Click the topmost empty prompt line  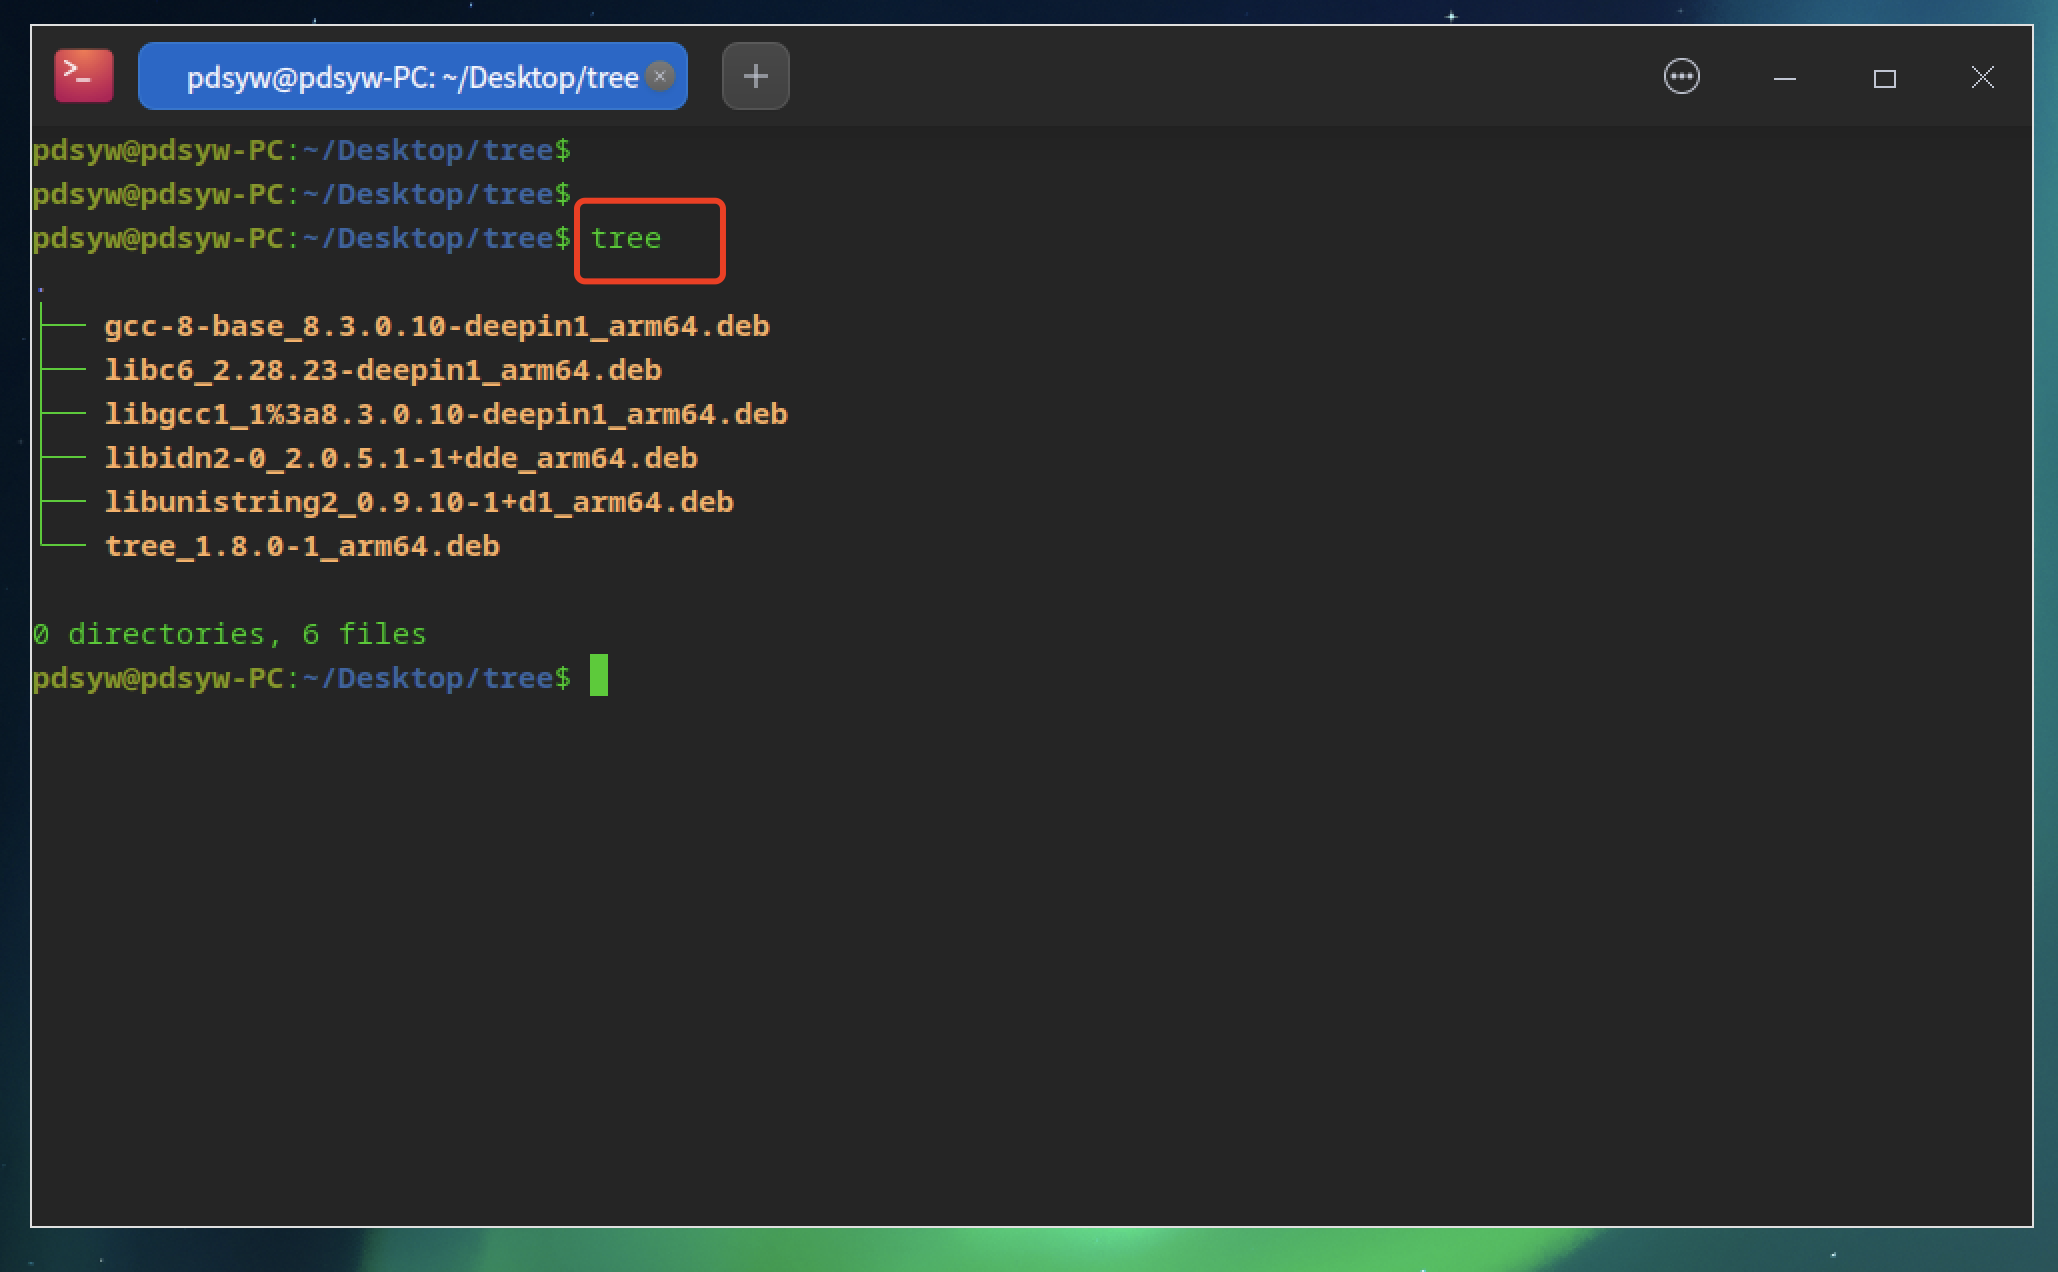[x=302, y=150]
